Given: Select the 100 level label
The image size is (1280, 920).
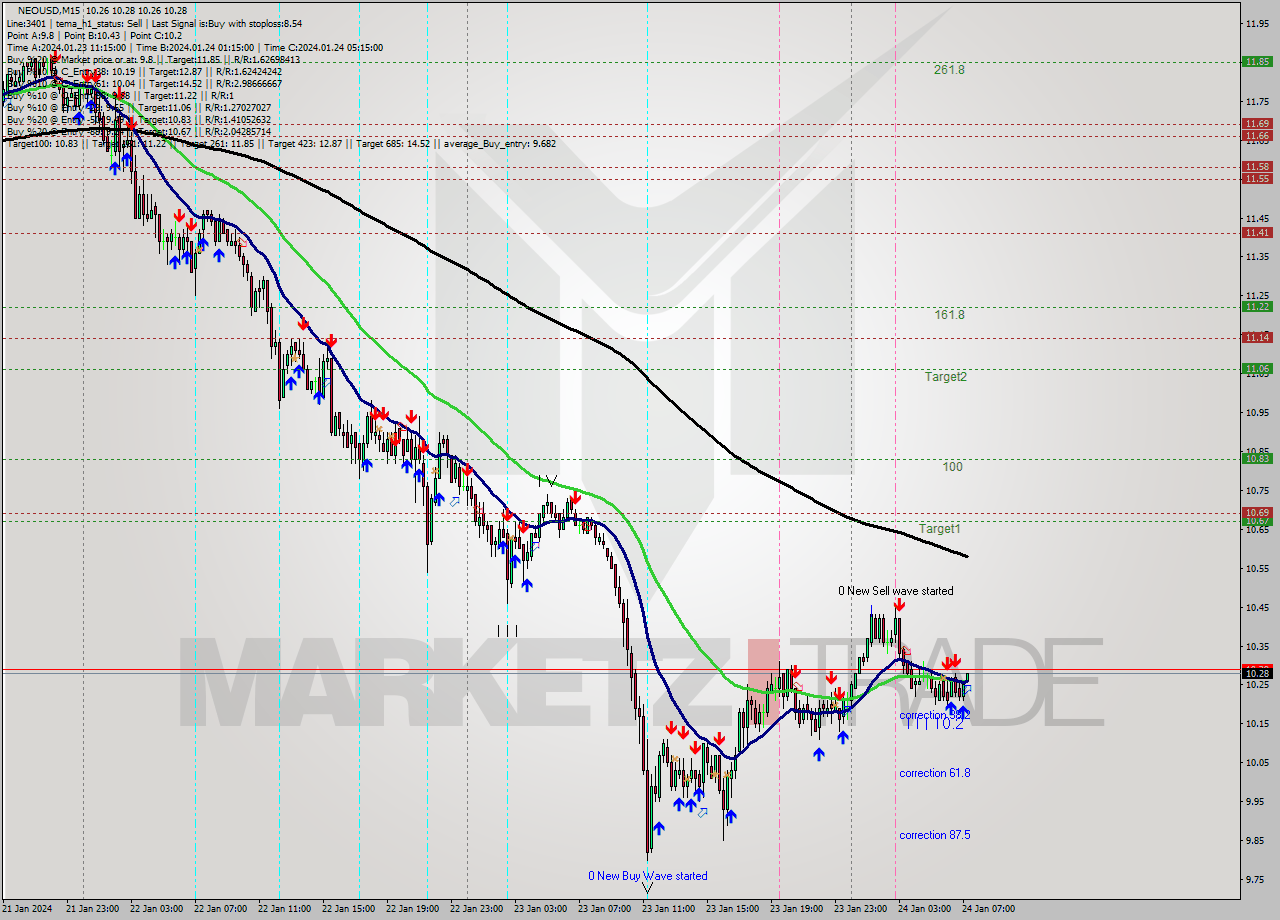Looking at the screenshot, I should (952, 467).
